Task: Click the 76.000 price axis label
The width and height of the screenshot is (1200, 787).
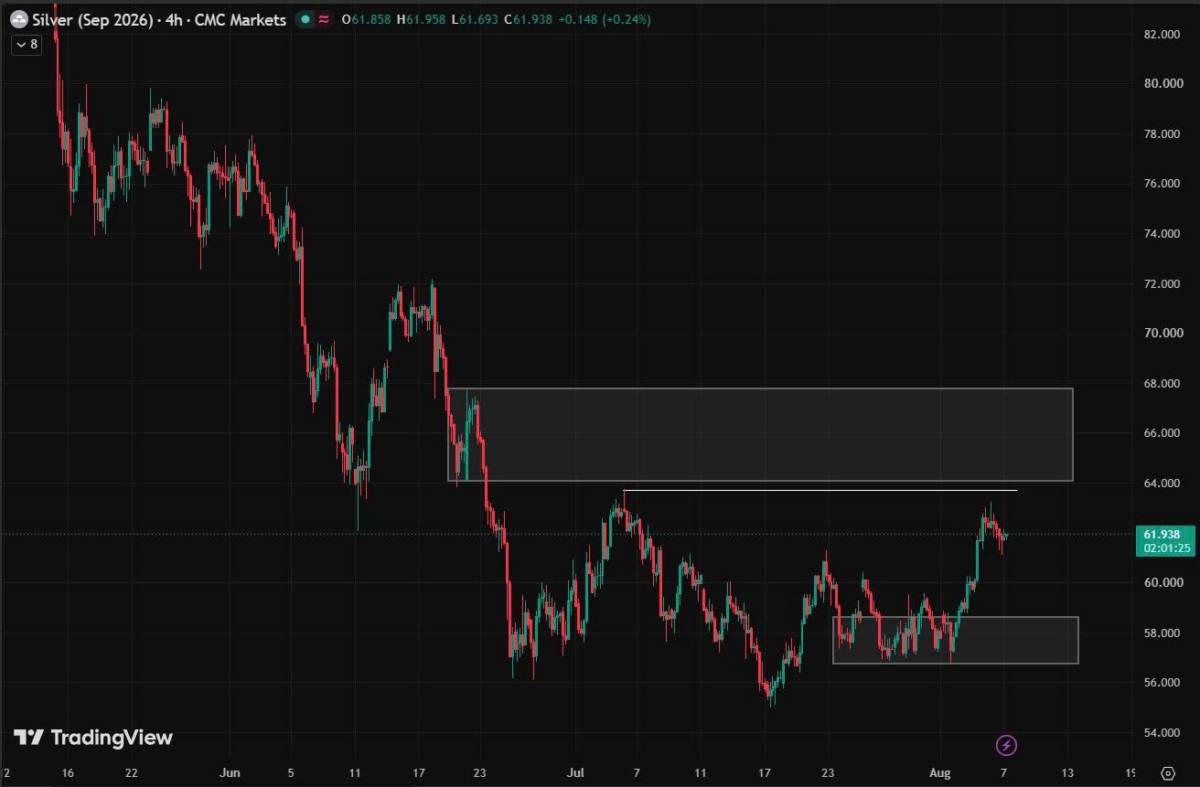Action: 1164,184
